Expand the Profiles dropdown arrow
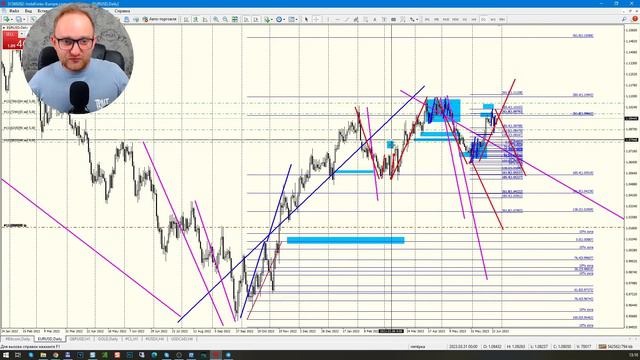The width and height of the screenshot is (640, 360). coord(24,19)
